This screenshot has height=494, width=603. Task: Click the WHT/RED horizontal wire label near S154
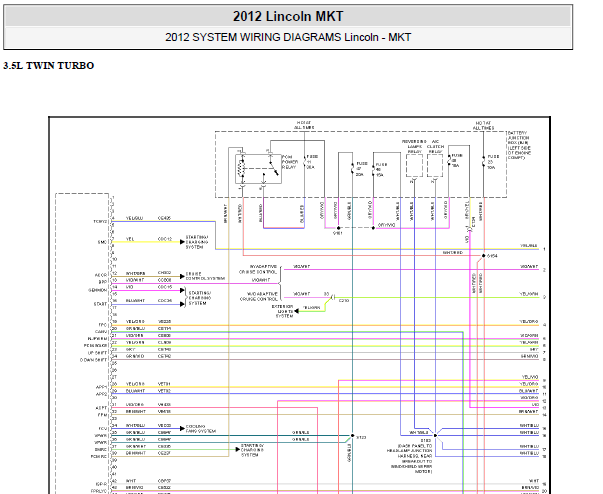(453, 253)
